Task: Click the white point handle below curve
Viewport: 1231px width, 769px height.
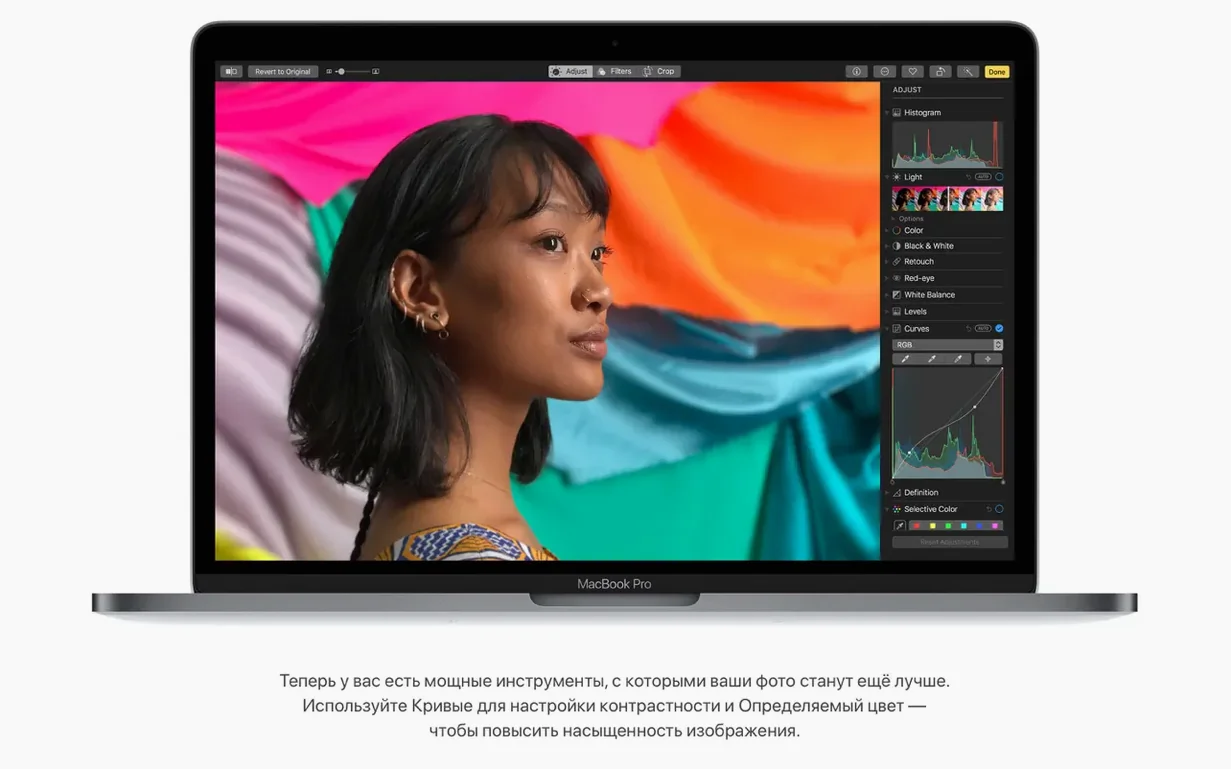Action: [x=1003, y=482]
